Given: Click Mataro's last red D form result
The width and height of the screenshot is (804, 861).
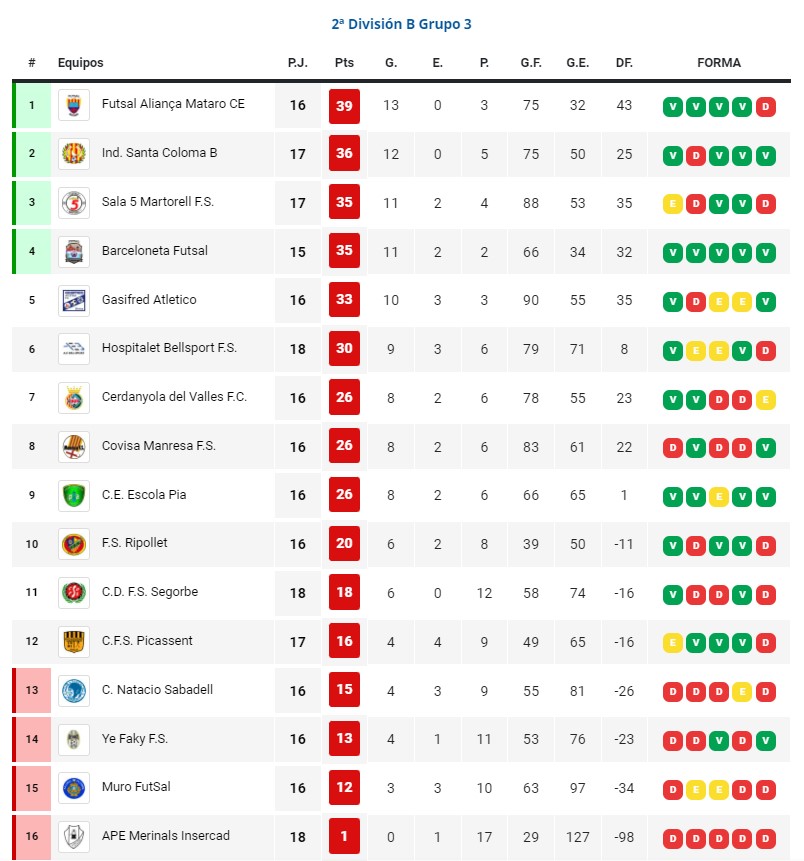Looking at the screenshot, I should coord(766,107).
